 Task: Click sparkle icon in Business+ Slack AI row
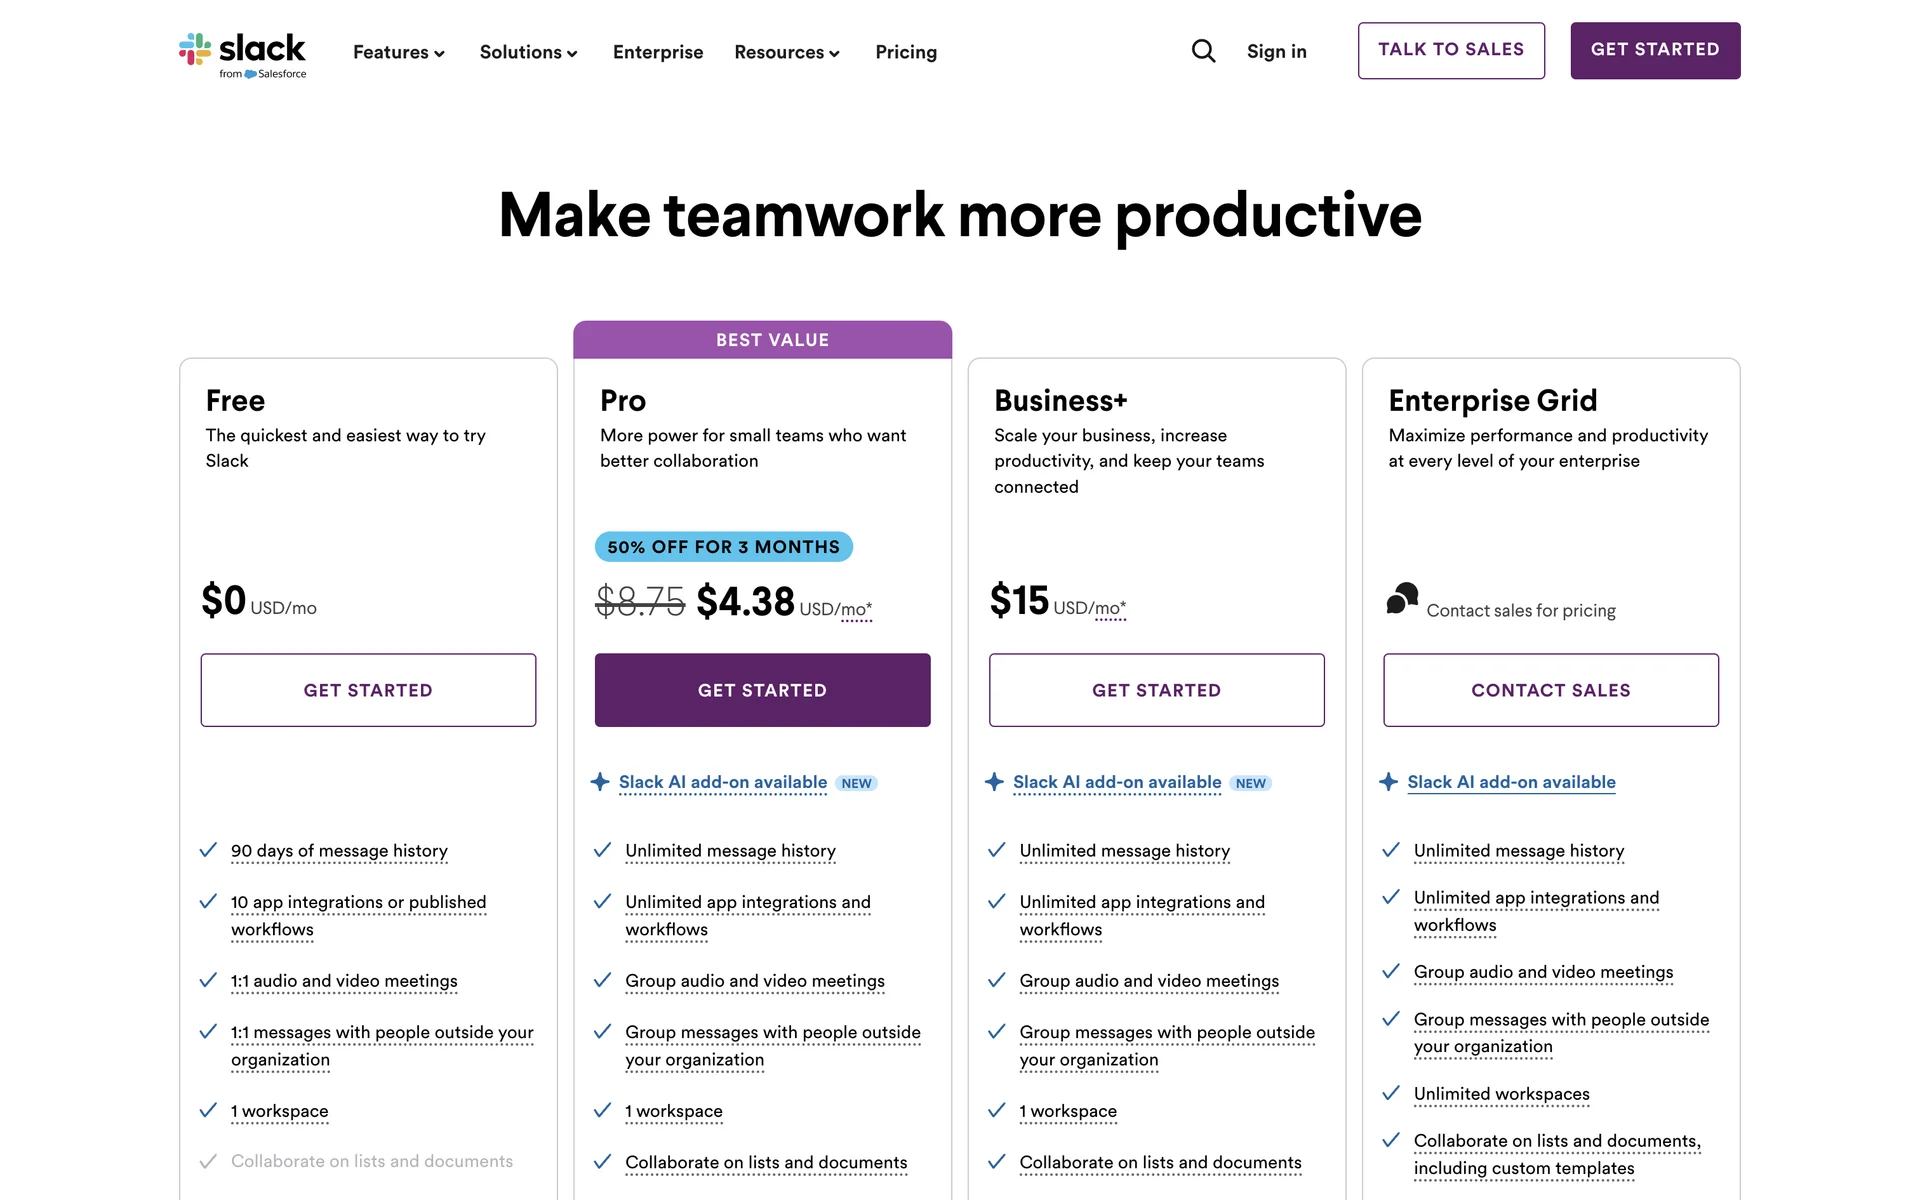(x=994, y=782)
